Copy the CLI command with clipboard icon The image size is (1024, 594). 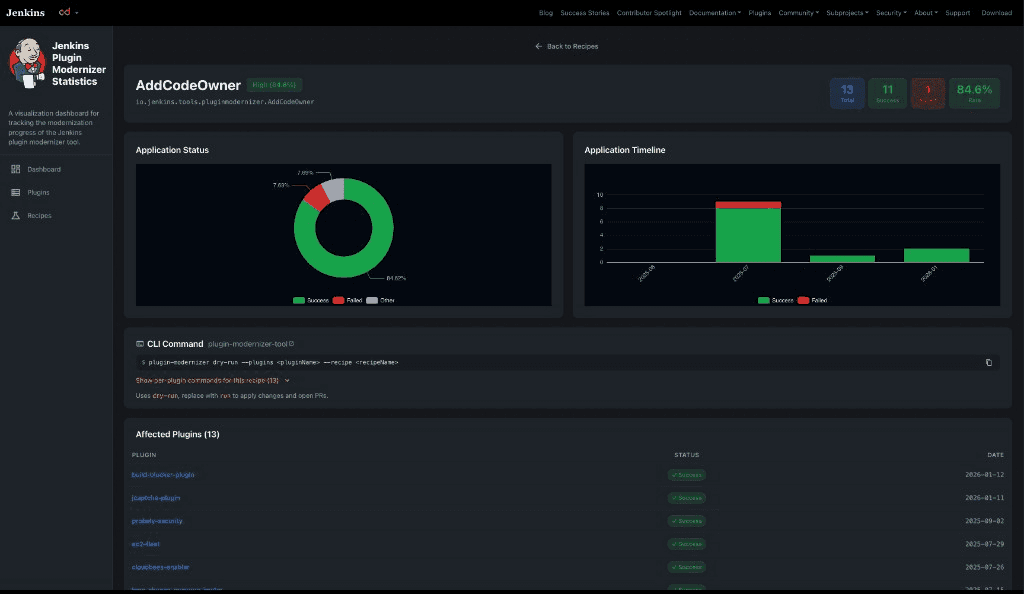pyautogui.click(x=989, y=362)
